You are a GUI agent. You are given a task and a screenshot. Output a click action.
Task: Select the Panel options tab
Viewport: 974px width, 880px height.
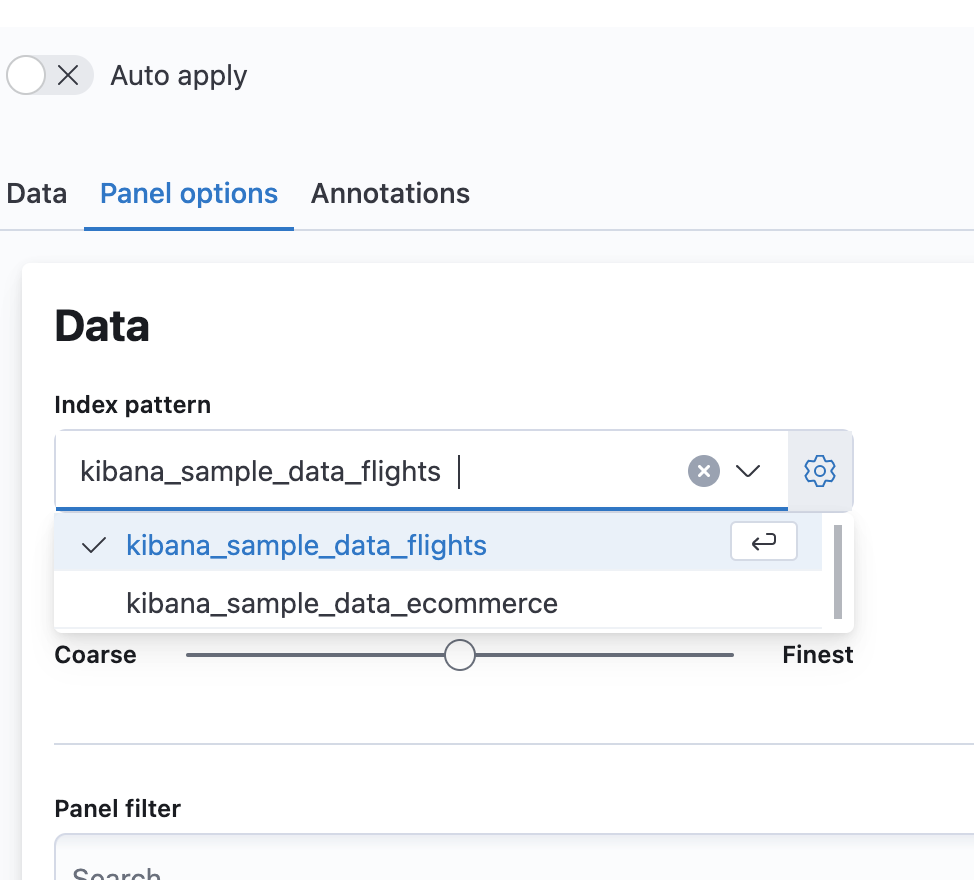[x=188, y=193]
